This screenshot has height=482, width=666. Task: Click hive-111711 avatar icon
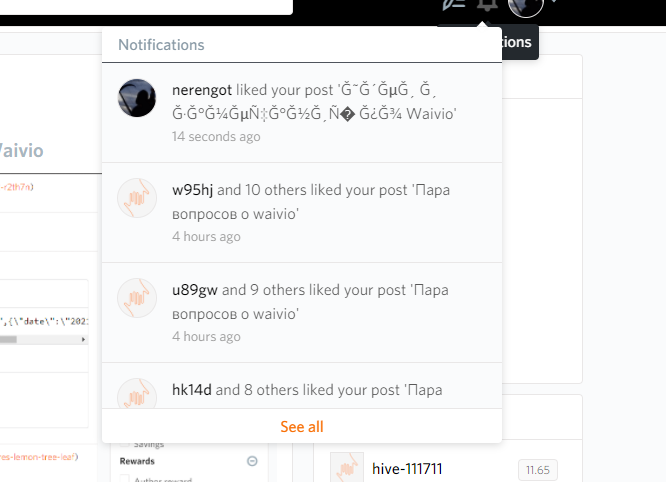click(347, 468)
